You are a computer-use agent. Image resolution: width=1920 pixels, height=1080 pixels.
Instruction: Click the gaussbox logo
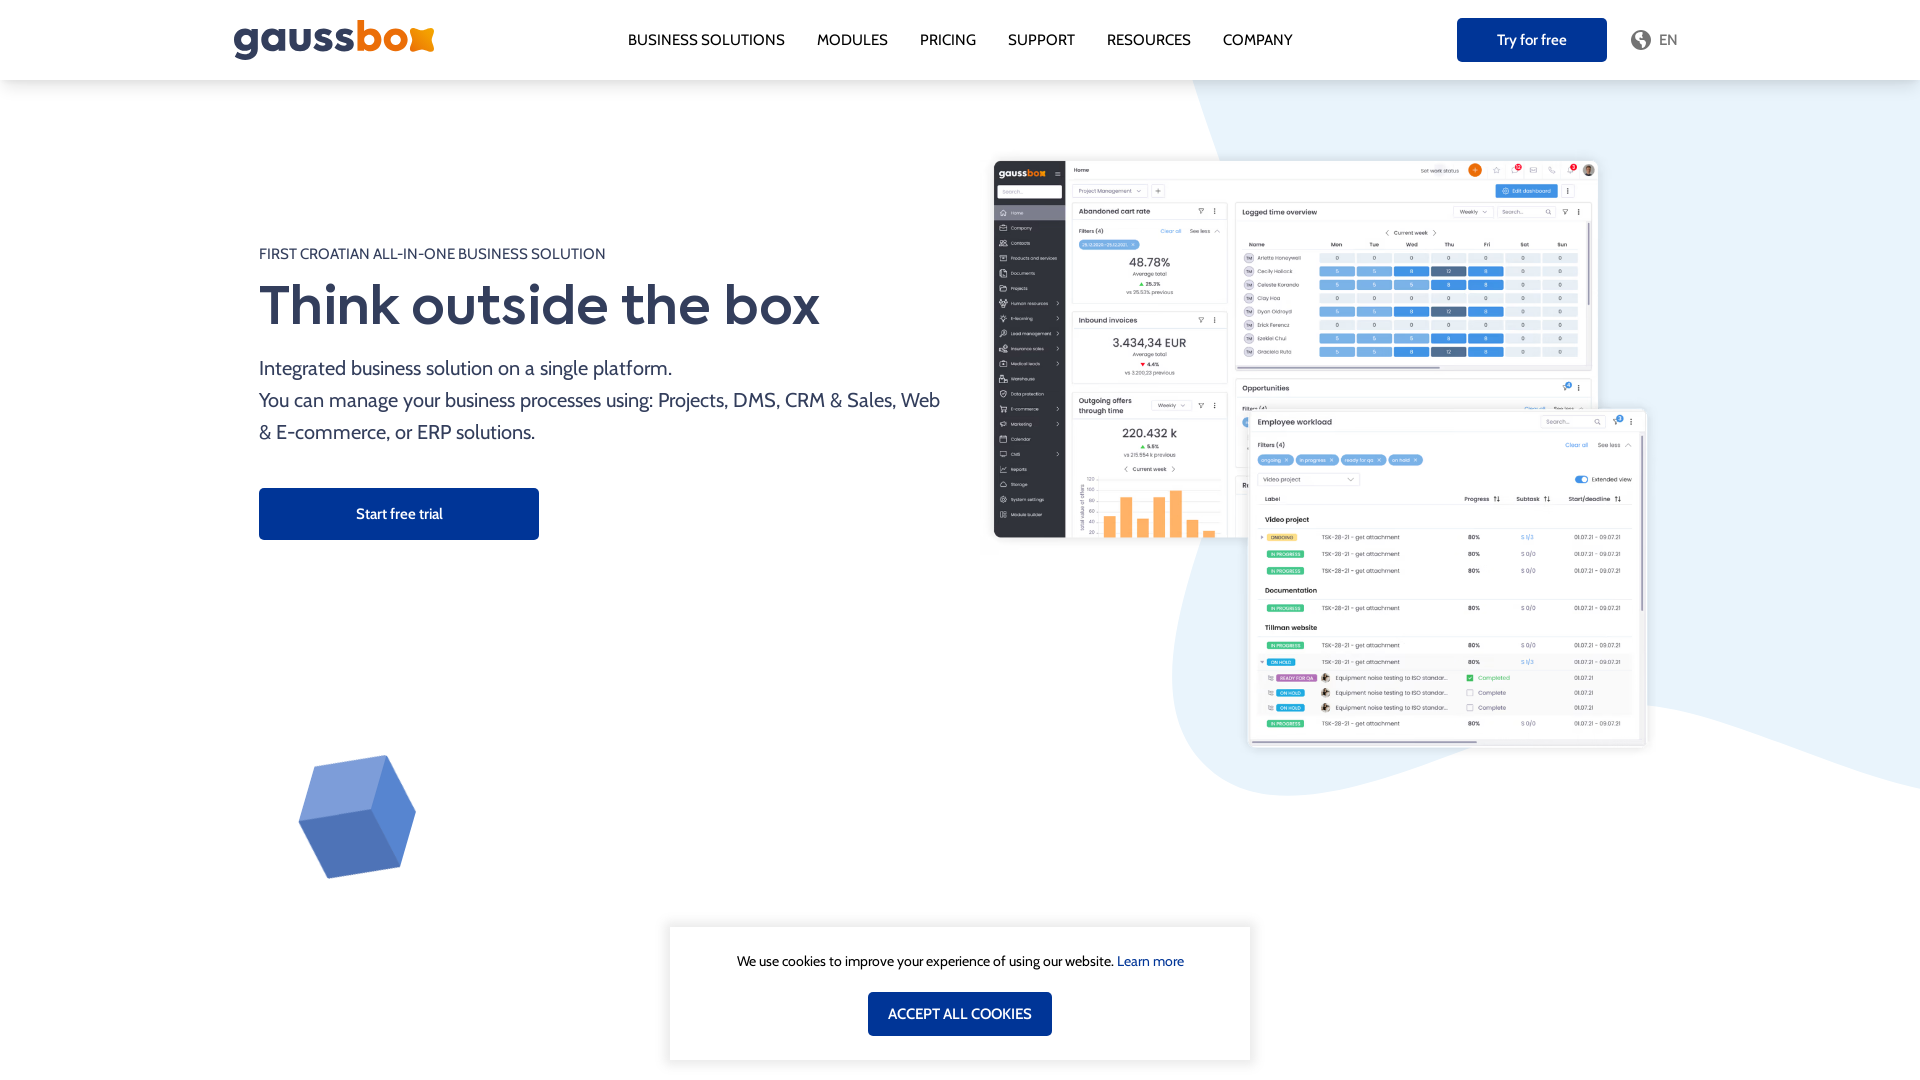(x=334, y=40)
